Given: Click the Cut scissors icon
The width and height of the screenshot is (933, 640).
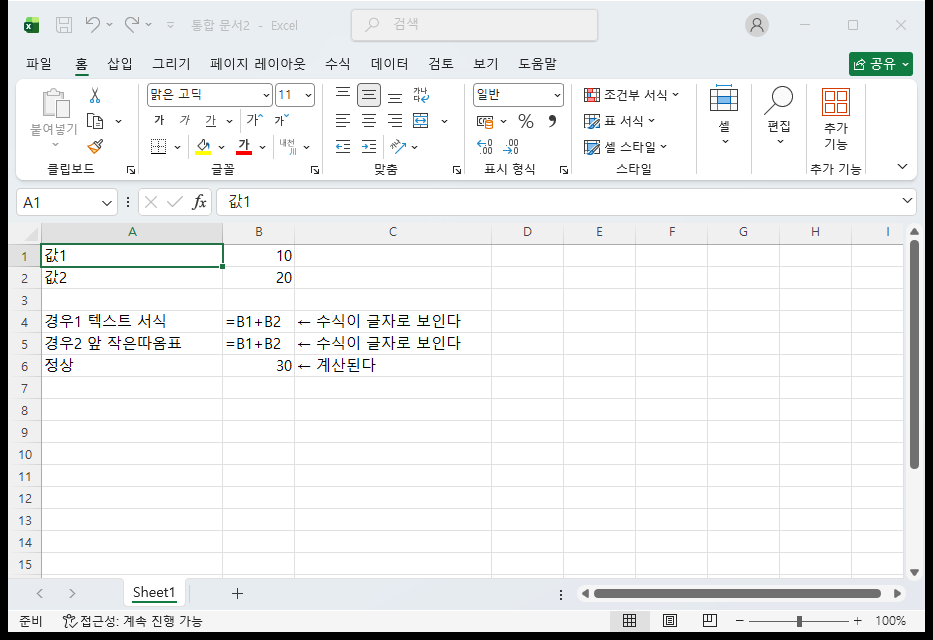Looking at the screenshot, I should click(95, 96).
